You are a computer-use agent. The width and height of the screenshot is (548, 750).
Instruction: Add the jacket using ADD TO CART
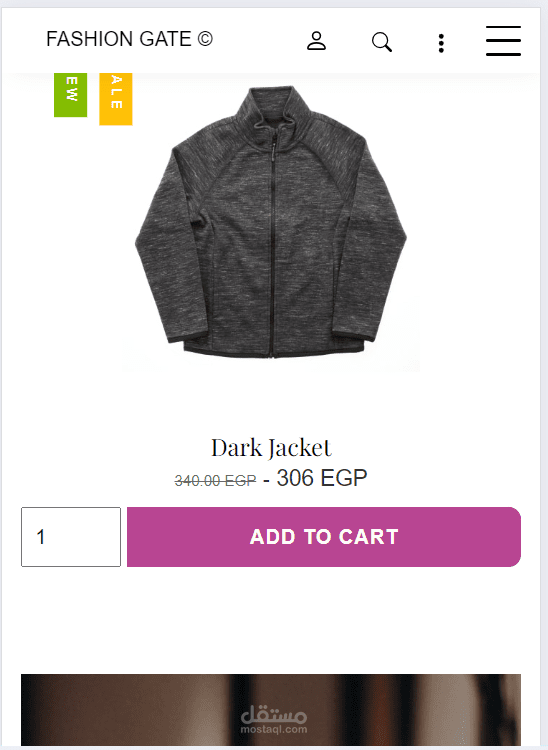click(x=324, y=537)
